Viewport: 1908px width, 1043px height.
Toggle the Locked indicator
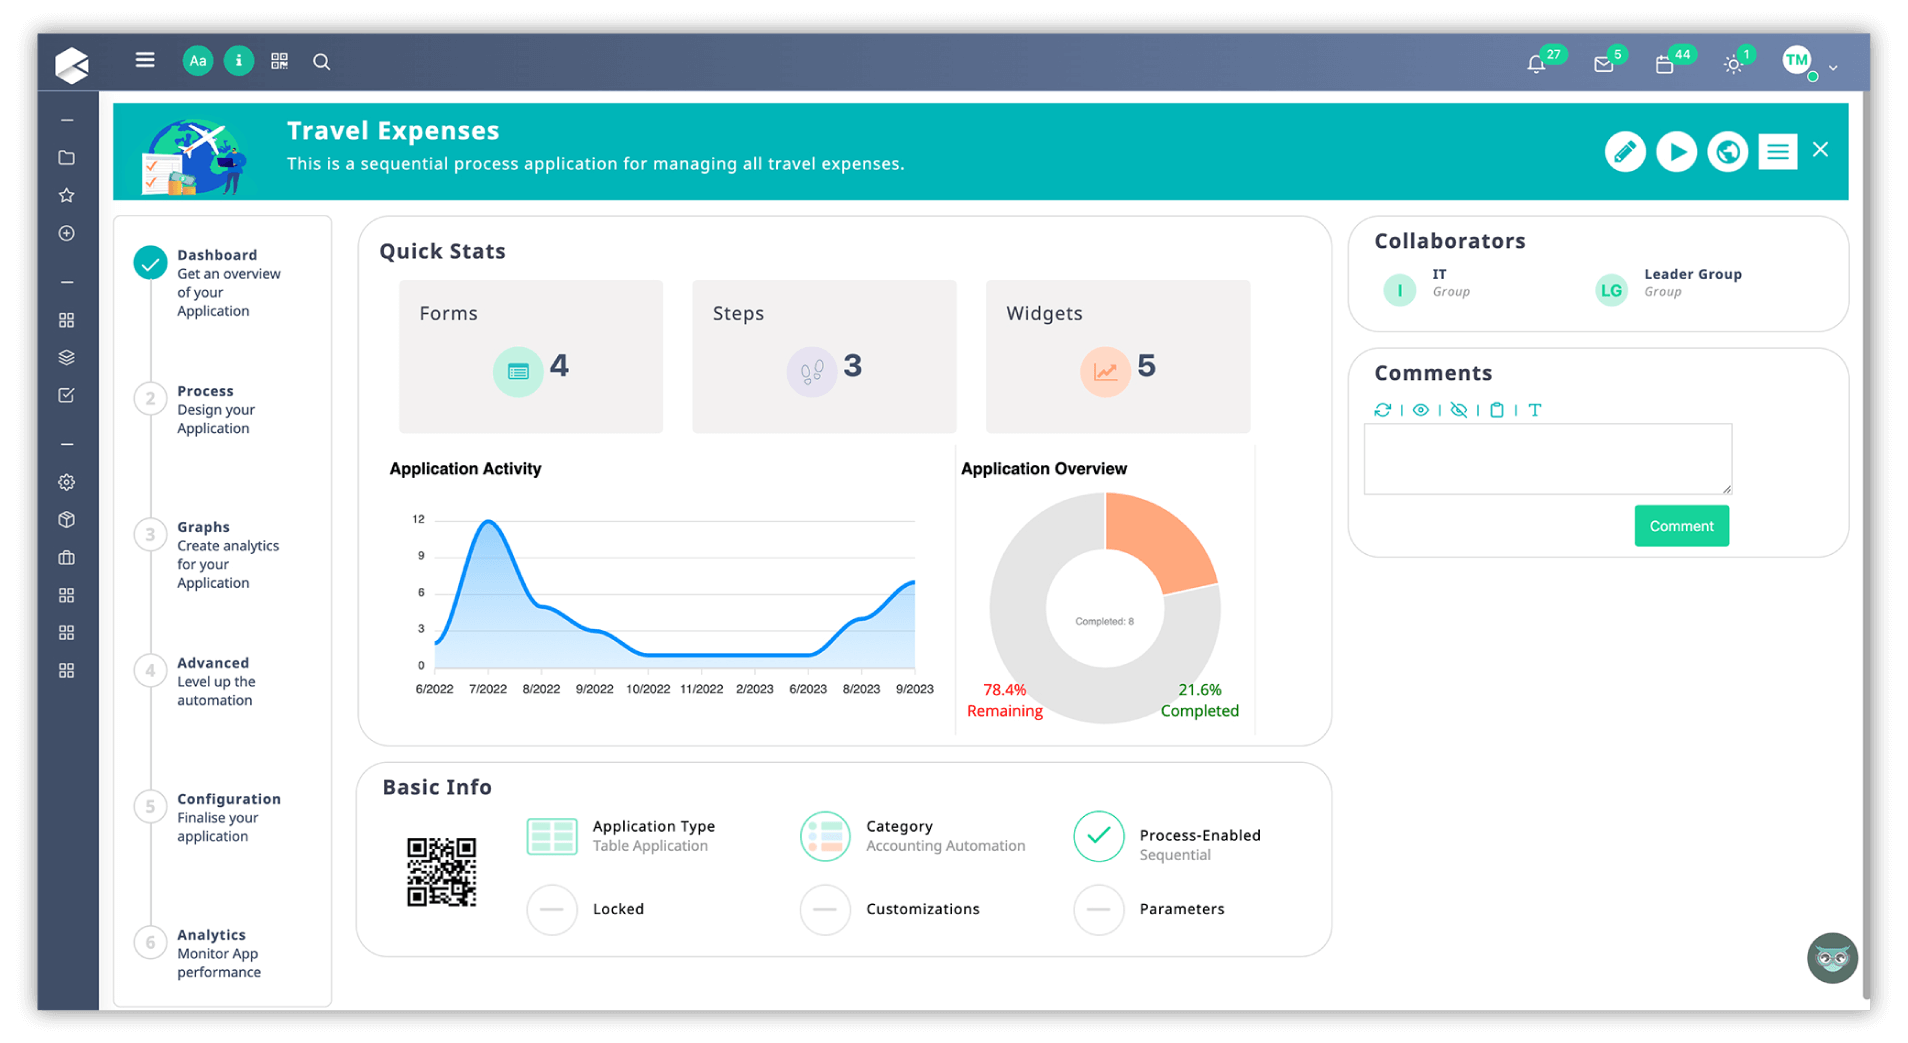click(552, 909)
